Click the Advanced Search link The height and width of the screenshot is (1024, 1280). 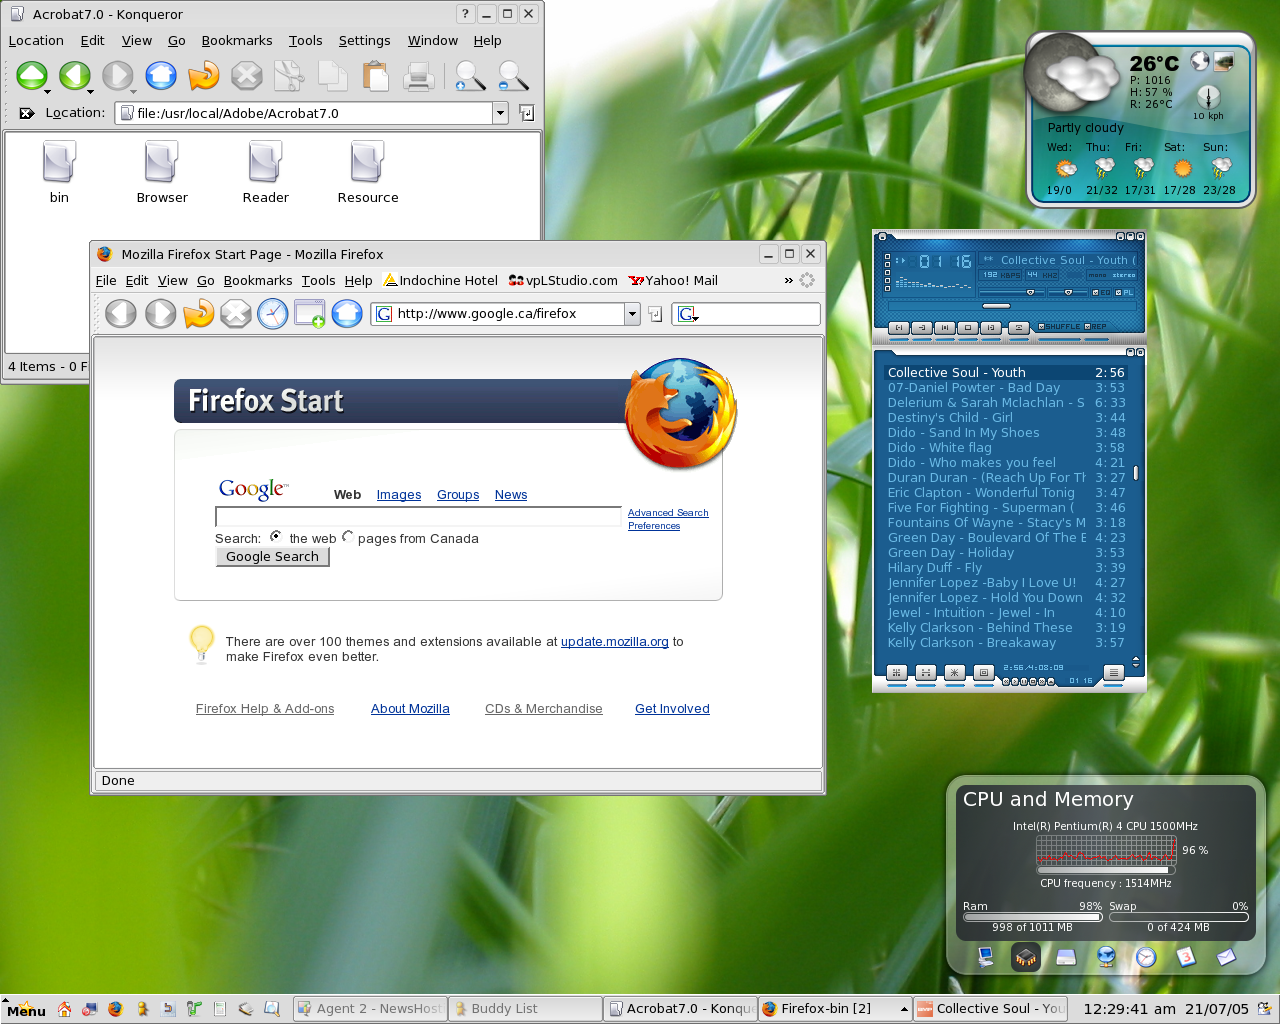[668, 513]
